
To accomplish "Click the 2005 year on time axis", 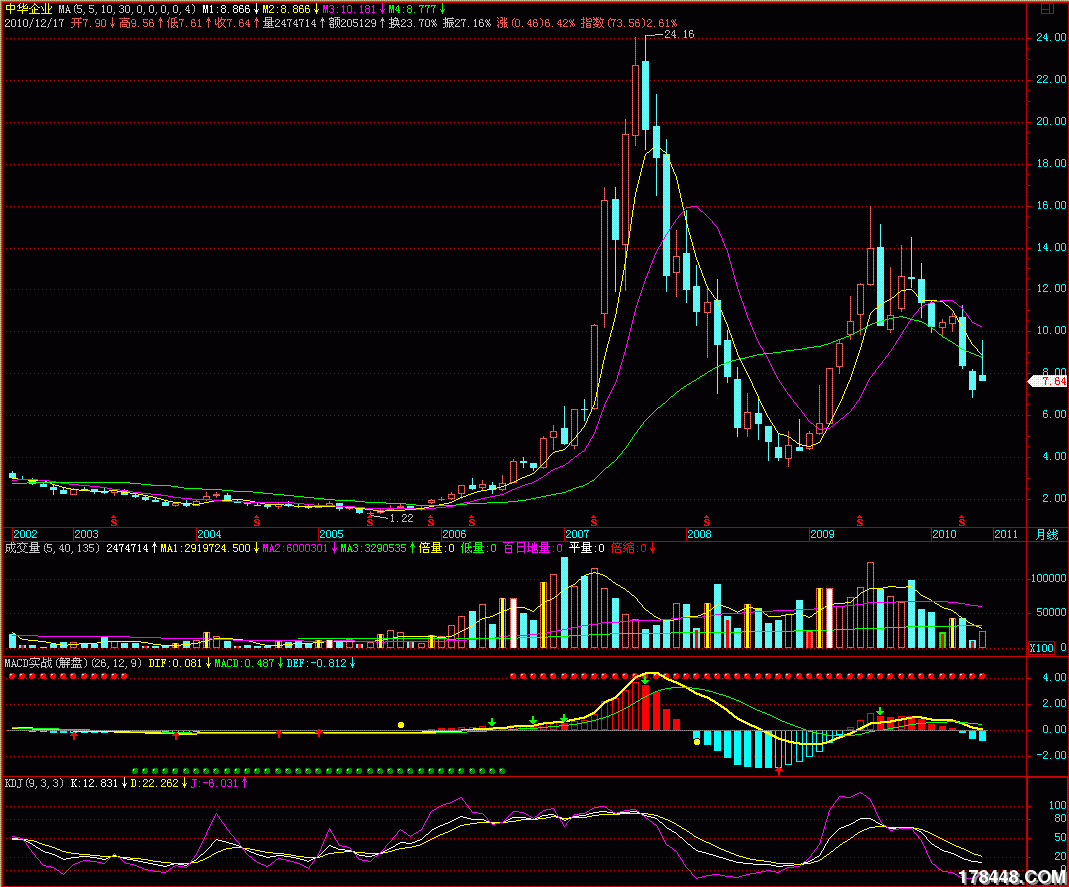I will pos(331,534).
